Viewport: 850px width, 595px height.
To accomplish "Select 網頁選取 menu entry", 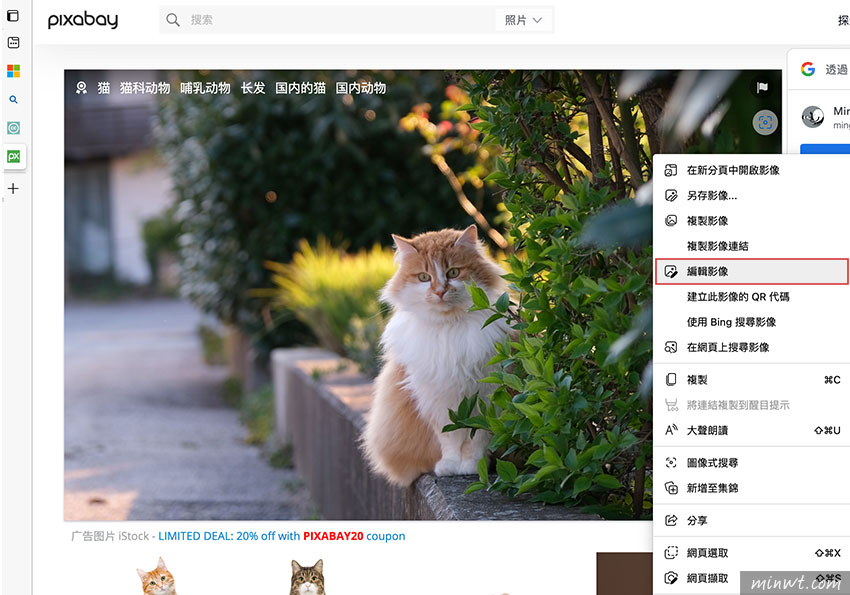I will 751,553.
